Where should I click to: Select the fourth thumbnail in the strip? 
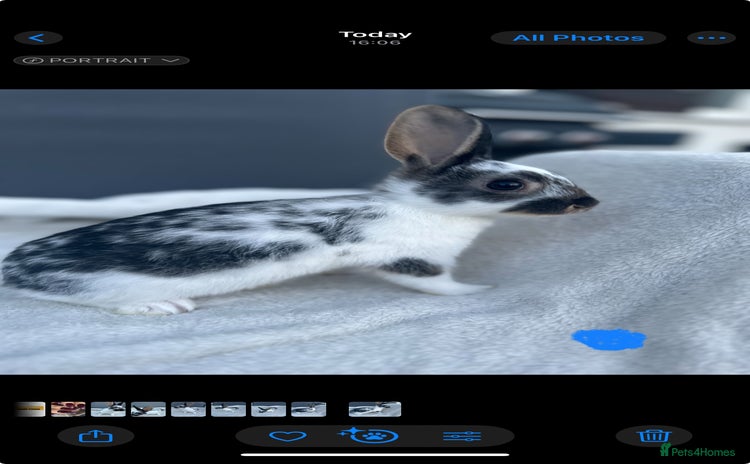click(x=148, y=409)
